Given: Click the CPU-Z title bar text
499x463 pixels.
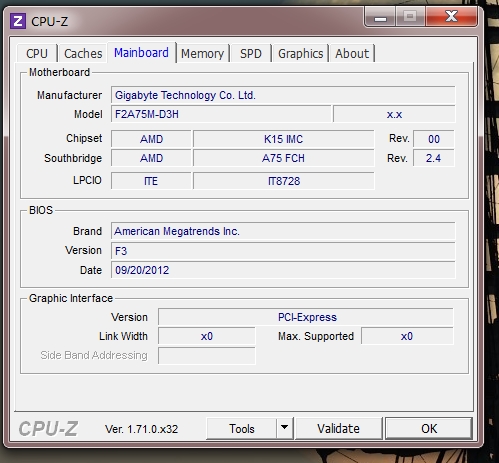Looking at the screenshot, I should pos(50,22).
